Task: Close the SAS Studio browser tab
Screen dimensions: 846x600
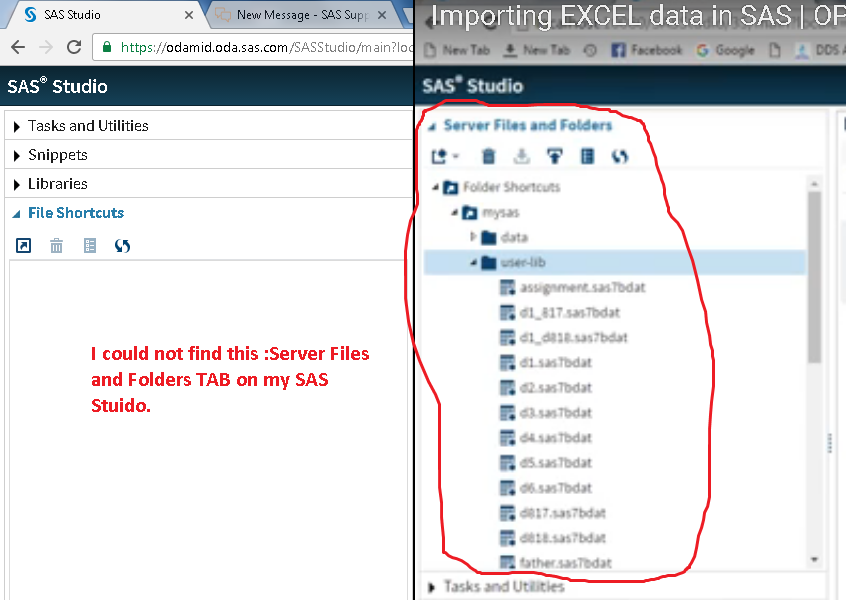Action: click(189, 15)
